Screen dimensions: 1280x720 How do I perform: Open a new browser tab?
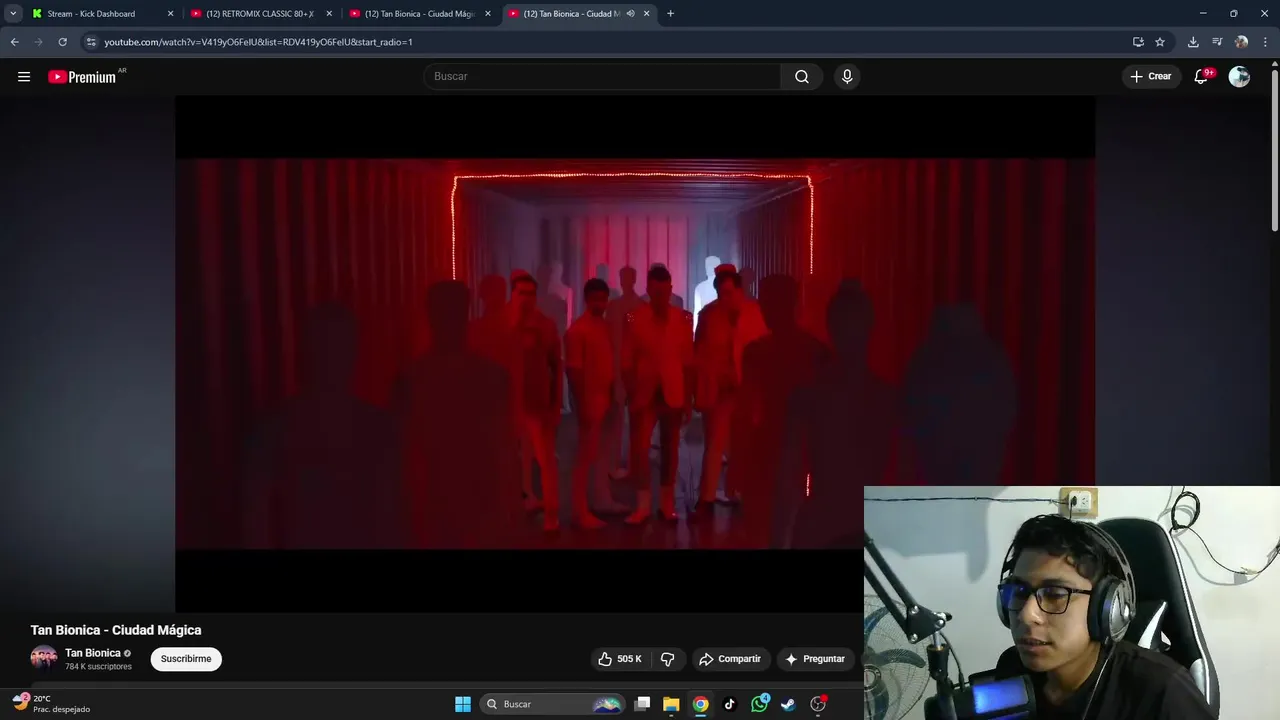(x=670, y=14)
